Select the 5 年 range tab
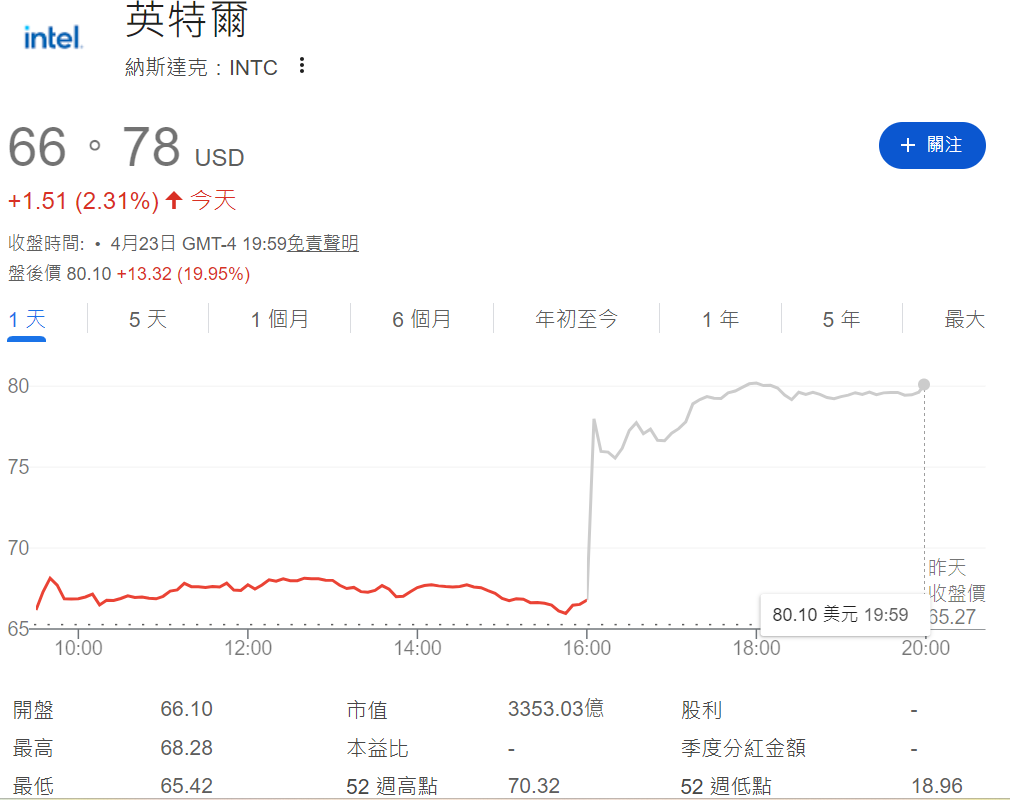Image resolution: width=1010 pixels, height=800 pixels. tap(841, 318)
